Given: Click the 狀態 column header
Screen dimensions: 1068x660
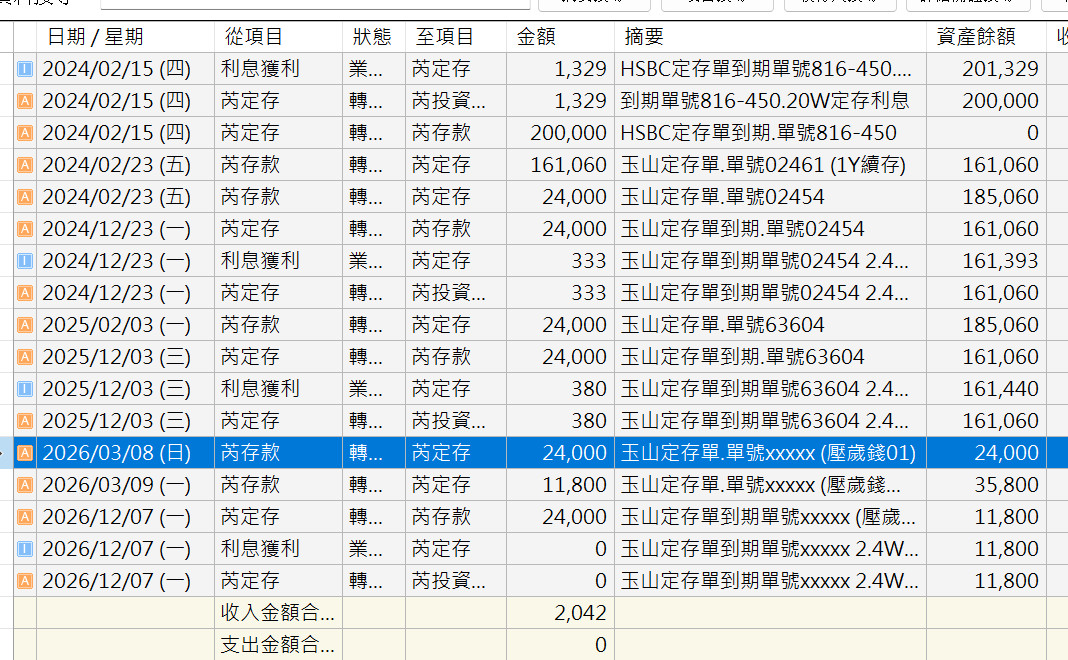Looking at the screenshot, I should (373, 37).
